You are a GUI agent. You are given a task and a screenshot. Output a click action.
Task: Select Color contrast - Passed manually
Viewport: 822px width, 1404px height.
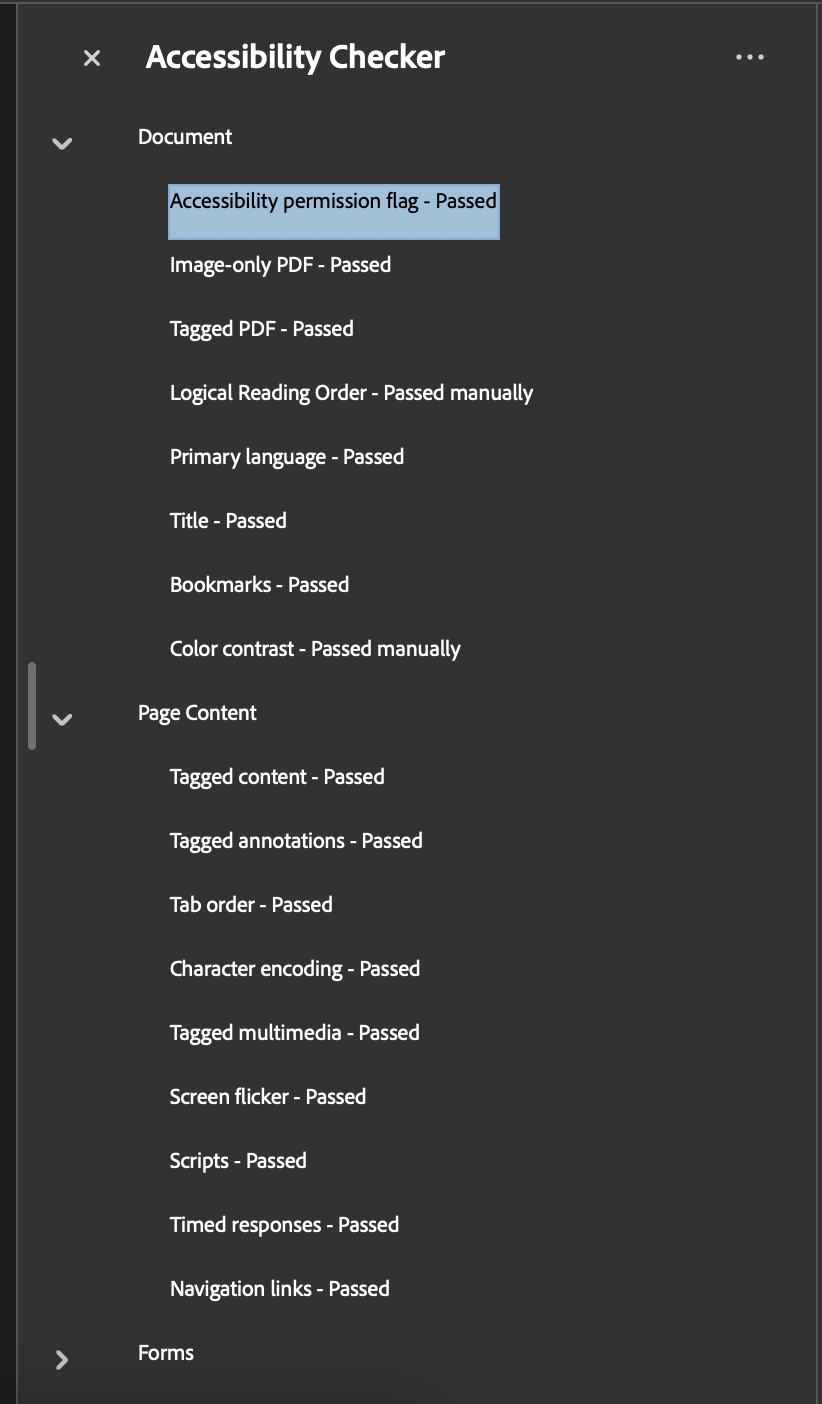pos(315,648)
